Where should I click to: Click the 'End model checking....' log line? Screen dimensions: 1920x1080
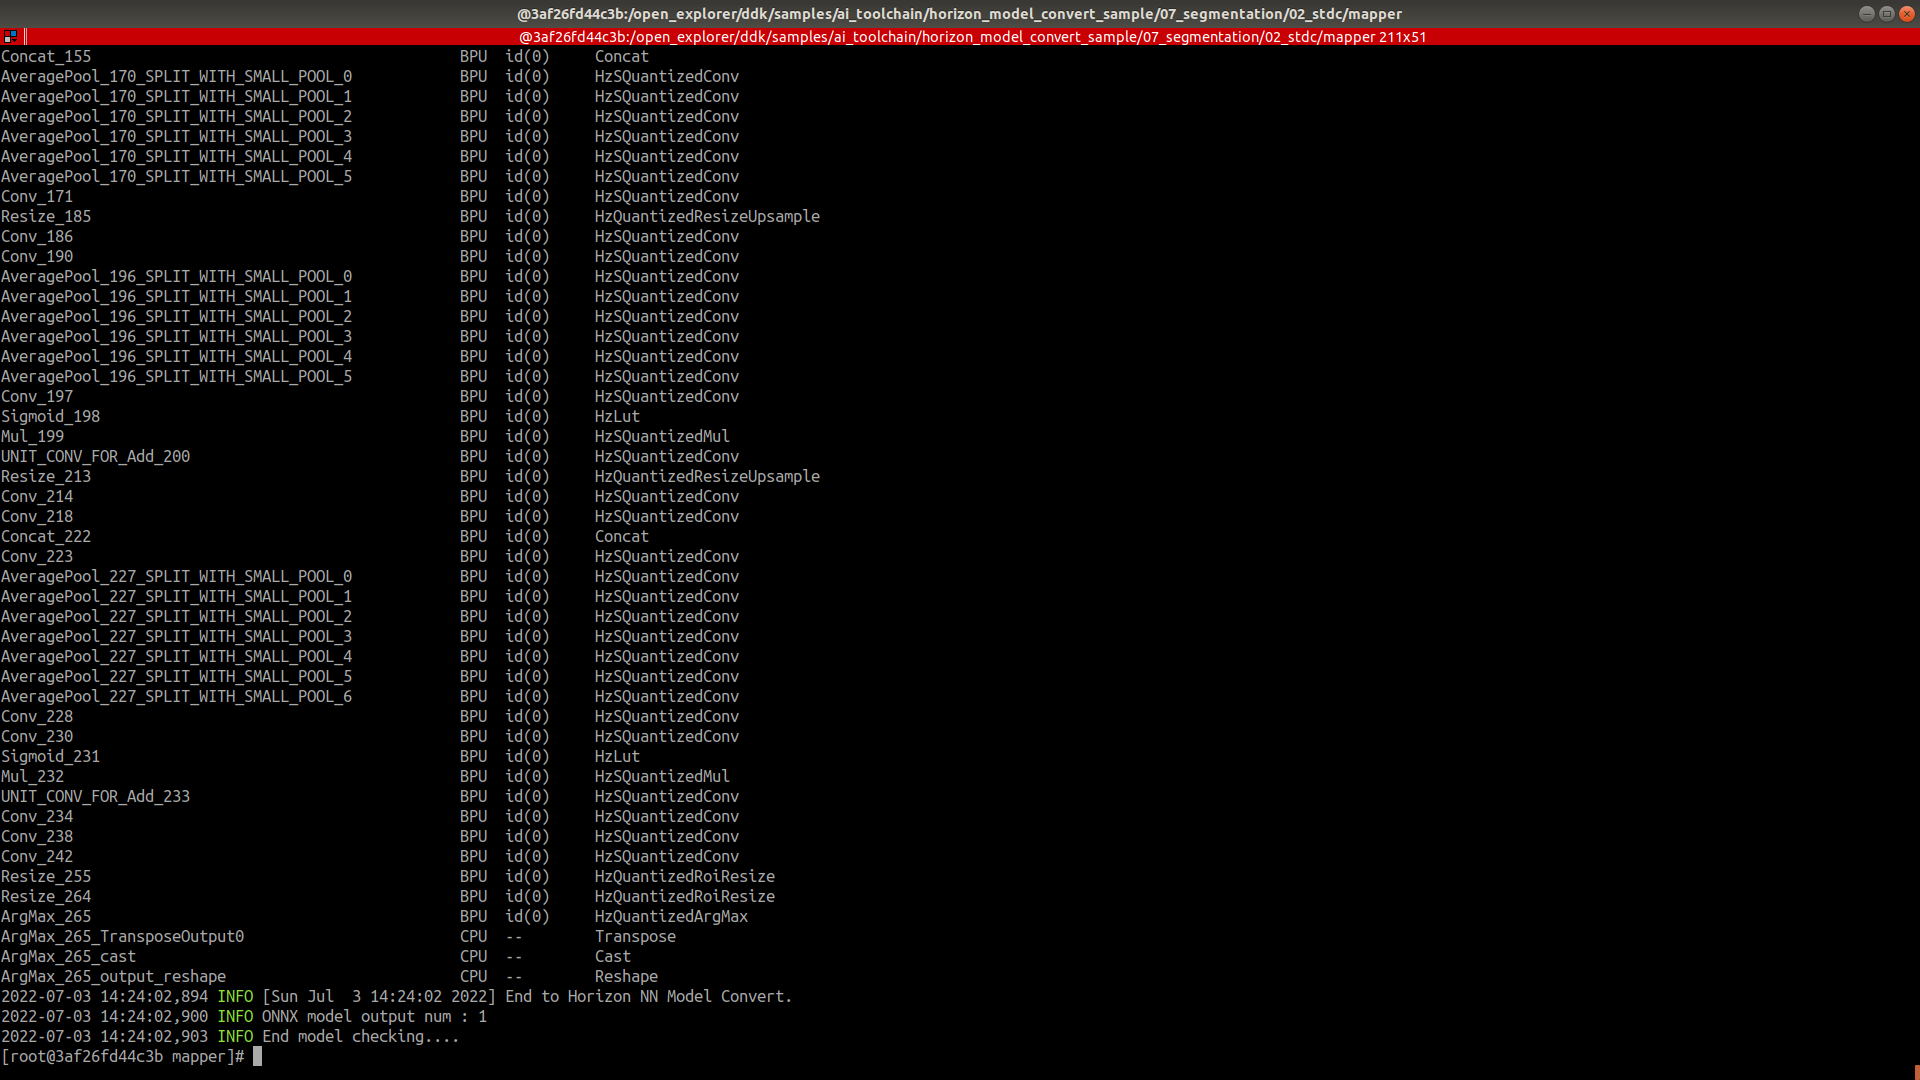pos(360,1037)
